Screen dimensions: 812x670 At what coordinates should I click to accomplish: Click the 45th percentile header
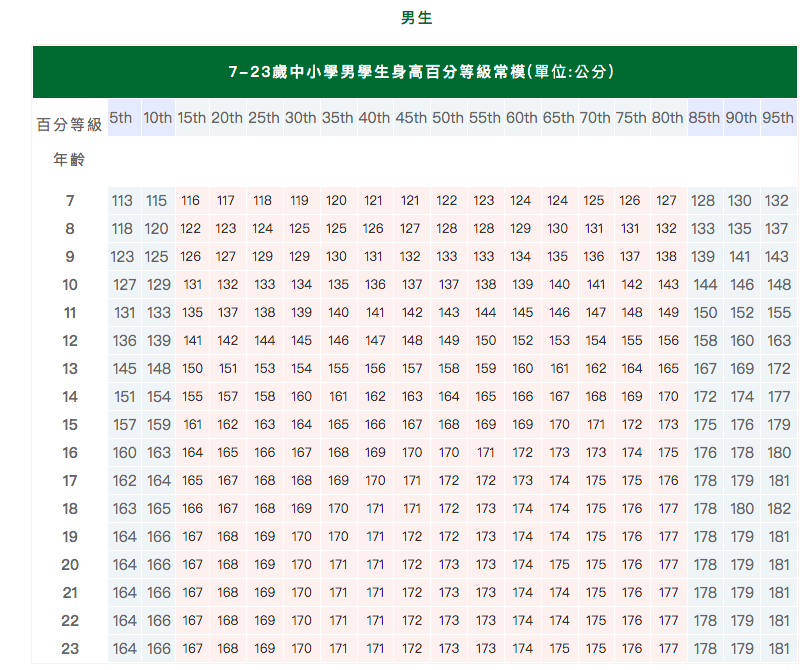411,118
